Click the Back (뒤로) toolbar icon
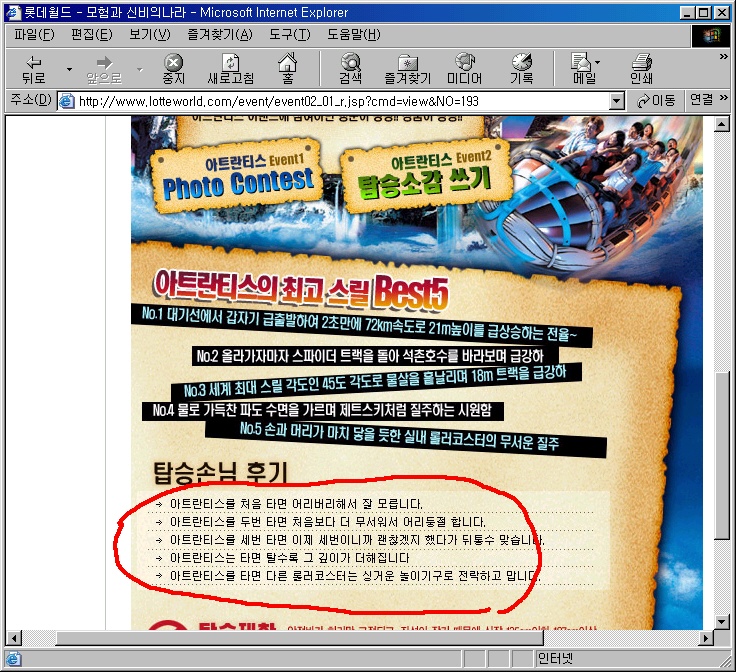The height and width of the screenshot is (672, 736). 34,69
